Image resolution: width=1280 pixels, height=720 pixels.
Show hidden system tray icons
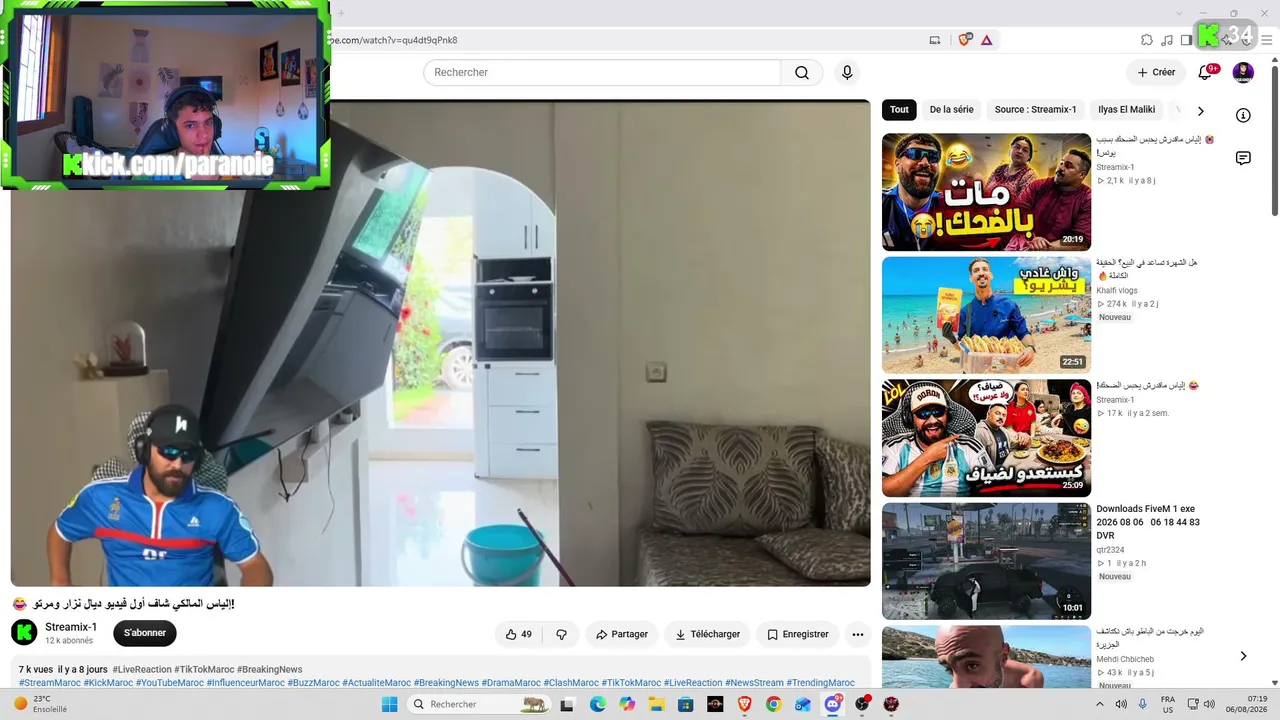1100,704
